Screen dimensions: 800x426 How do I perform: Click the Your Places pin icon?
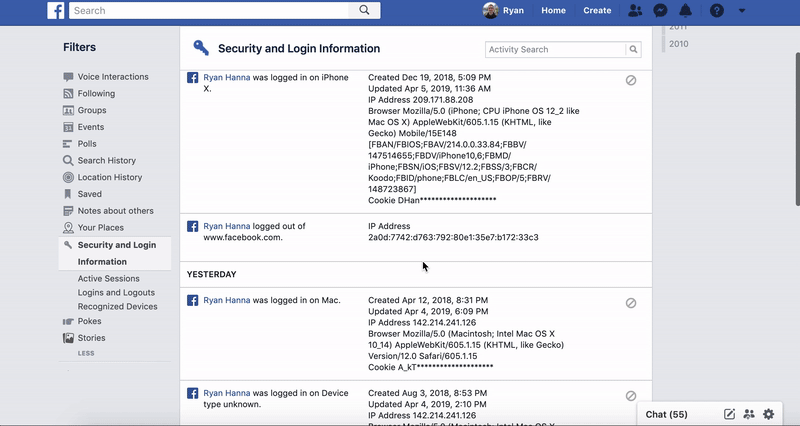pos(68,228)
